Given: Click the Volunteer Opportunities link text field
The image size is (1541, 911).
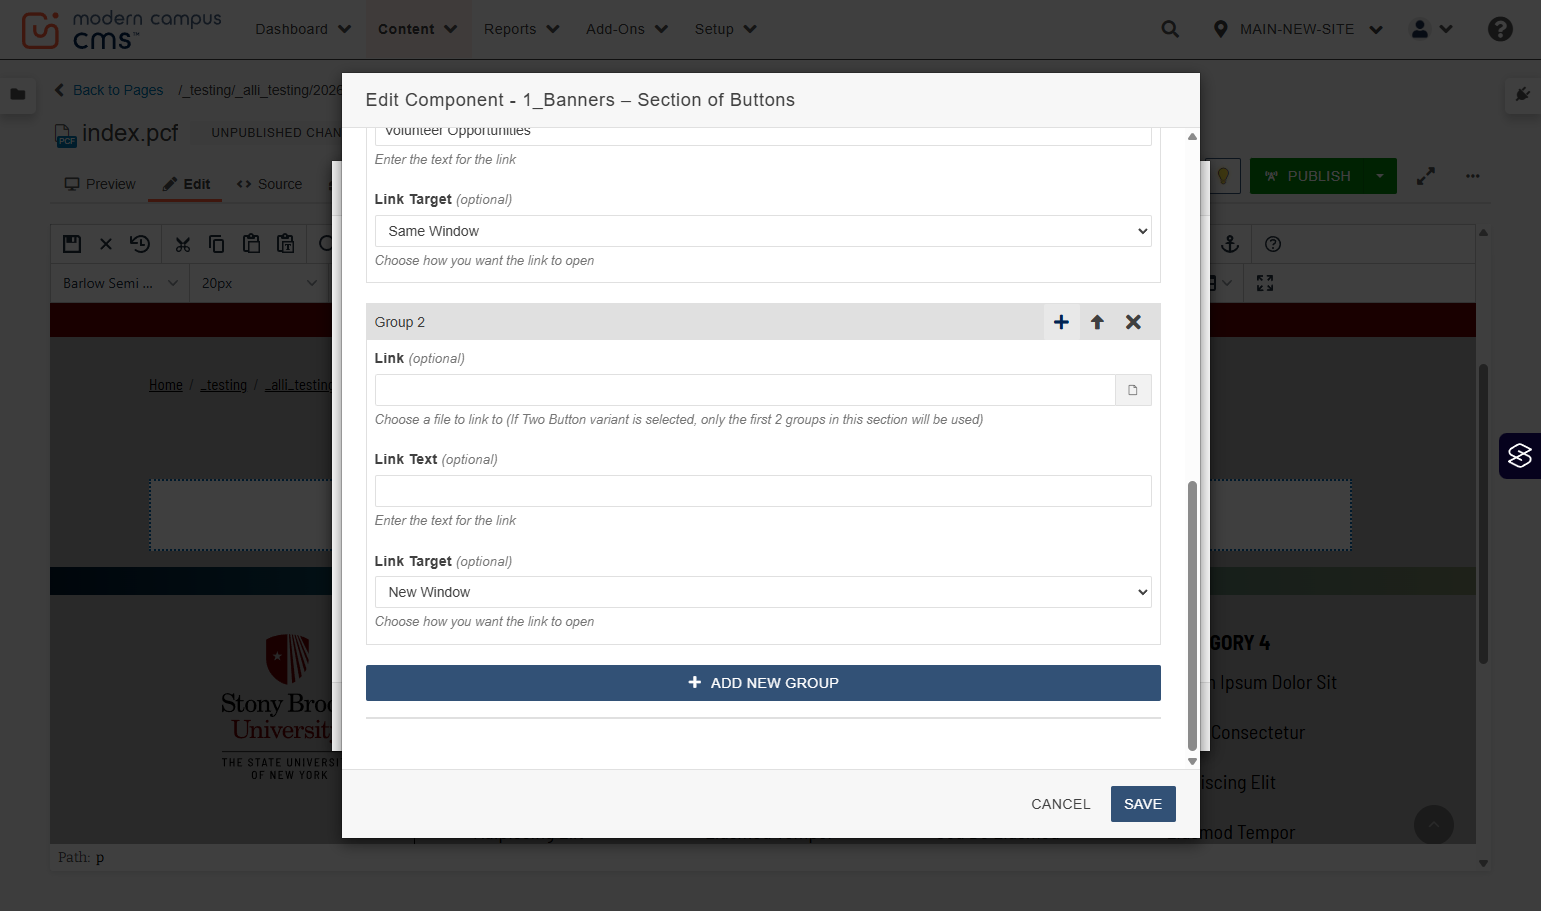Looking at the screenshot, I should click(x=763, y=134).
